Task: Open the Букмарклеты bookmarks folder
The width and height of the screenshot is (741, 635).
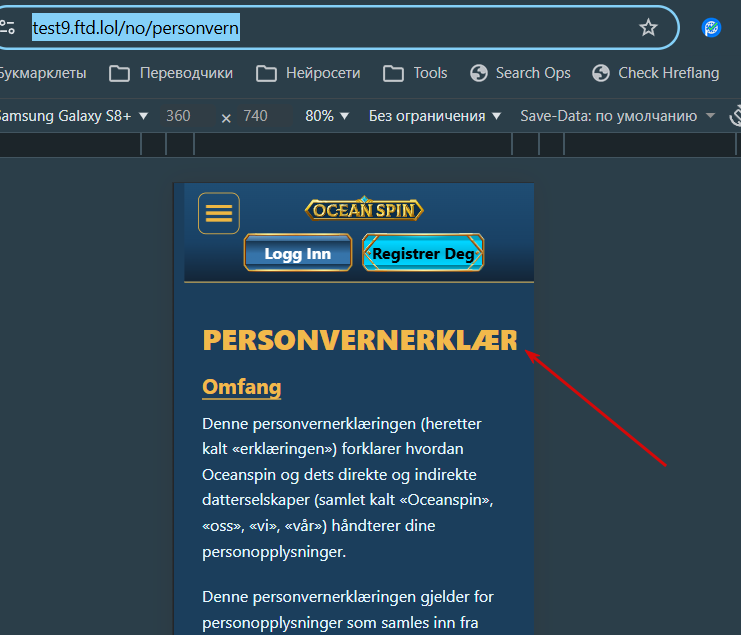Action: pyautogui.click(x=43, y=73)
